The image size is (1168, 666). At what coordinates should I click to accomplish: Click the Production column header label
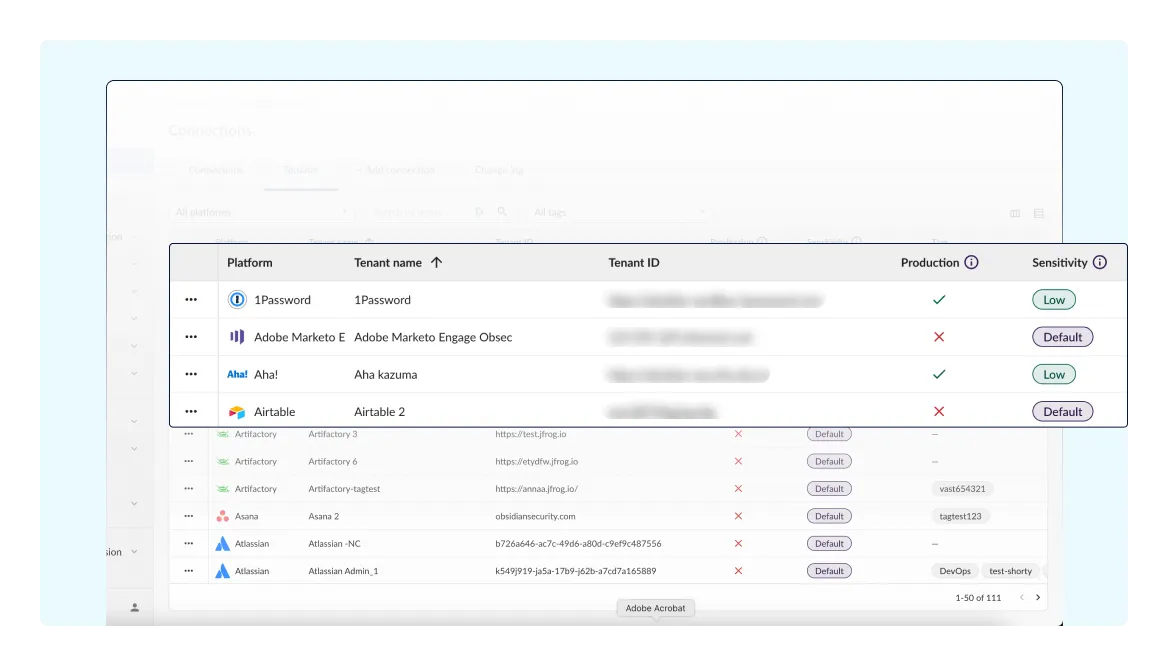click(x=930, y=262)
